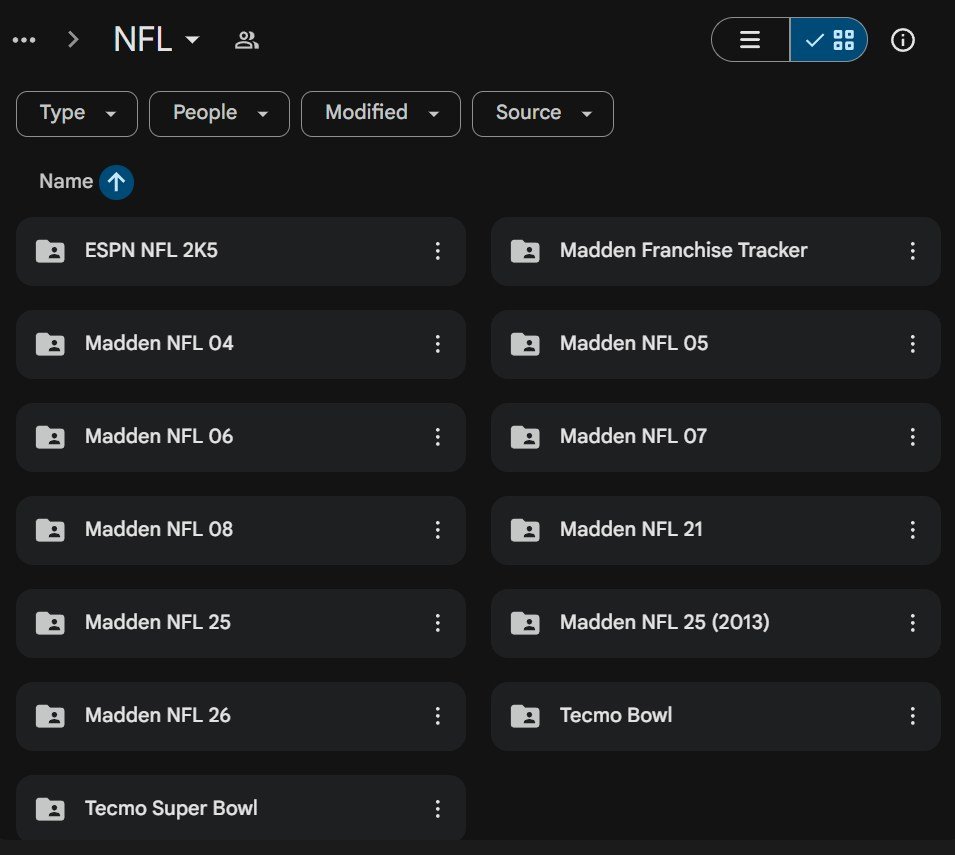Open more actions for Madden NFL 06
This screenshot has height=855, width=955.
(x=437, y=437)
